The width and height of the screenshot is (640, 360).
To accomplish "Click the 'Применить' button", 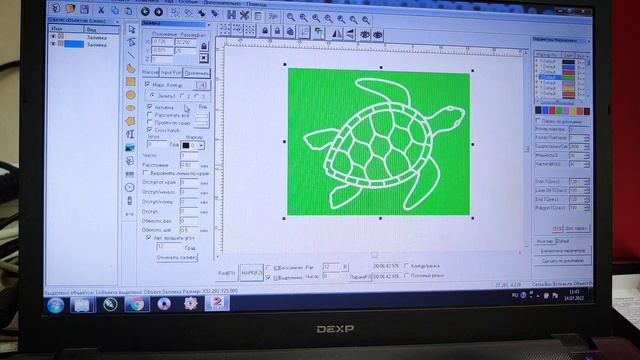I will (x=197, y=73).
